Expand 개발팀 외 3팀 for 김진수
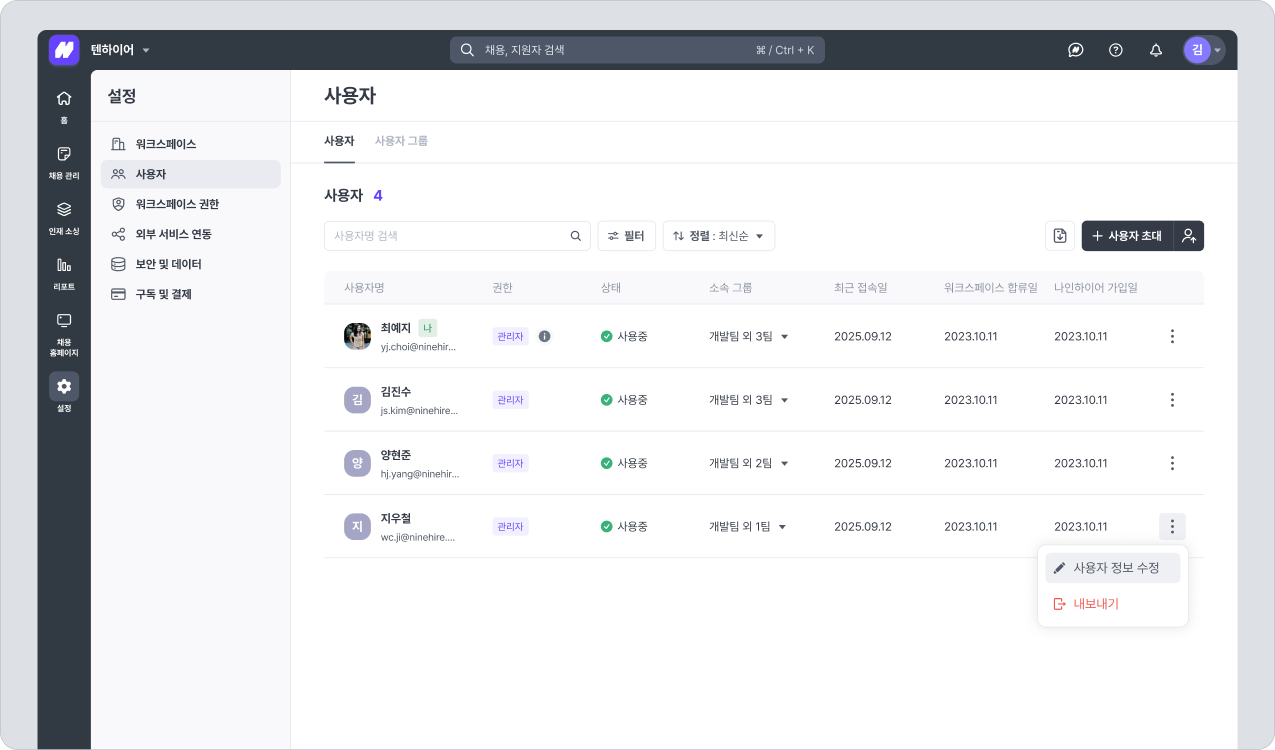Viewport: 1275px width, 750px height. (x=749, y=400)
